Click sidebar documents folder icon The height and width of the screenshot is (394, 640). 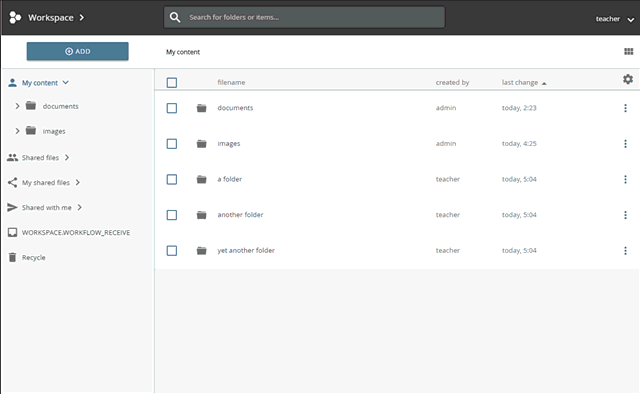31,106
